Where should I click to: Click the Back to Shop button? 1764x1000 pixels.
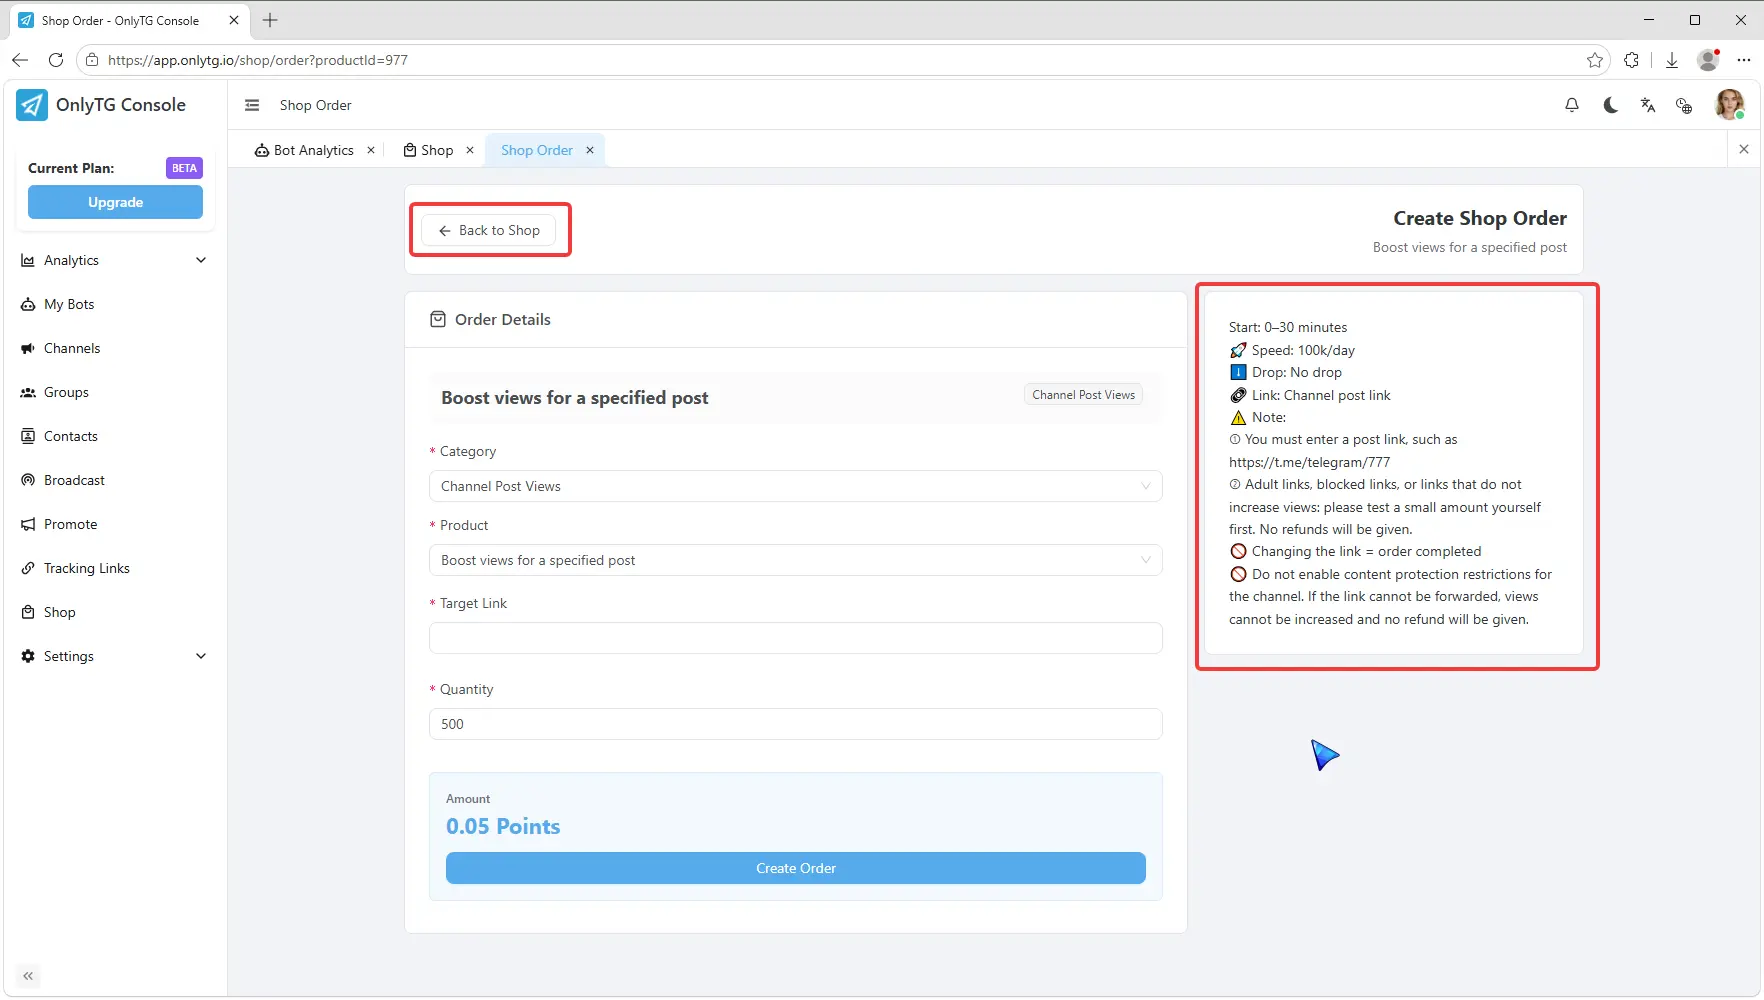point(489,230)
